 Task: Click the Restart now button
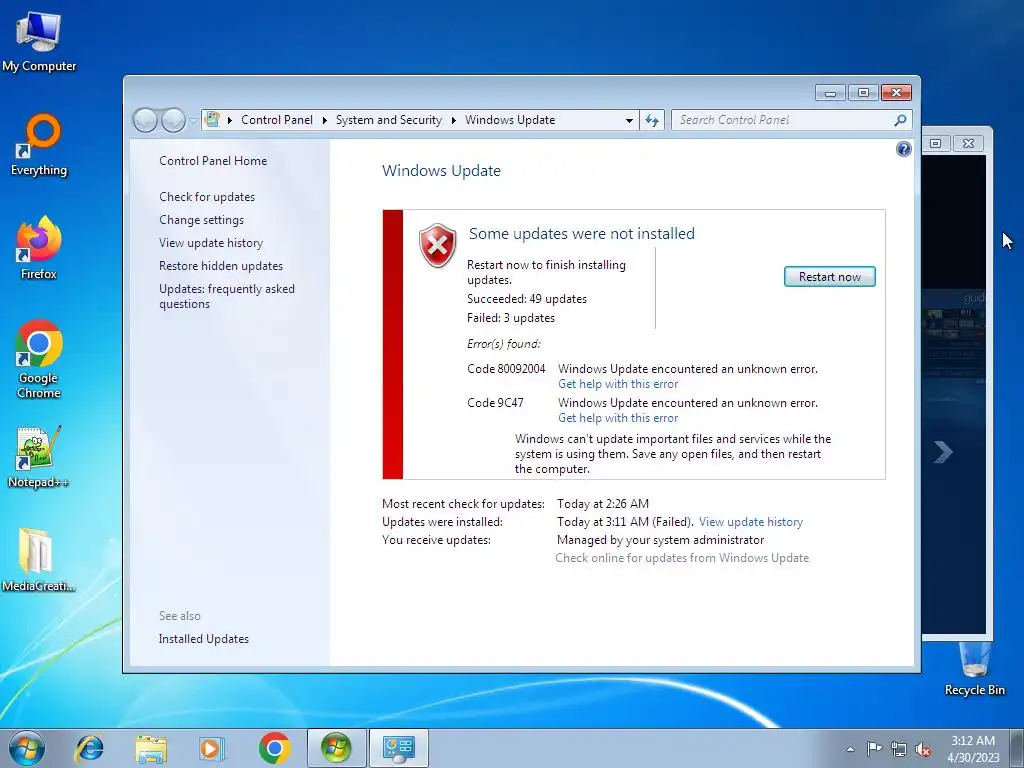coord(829,277)
